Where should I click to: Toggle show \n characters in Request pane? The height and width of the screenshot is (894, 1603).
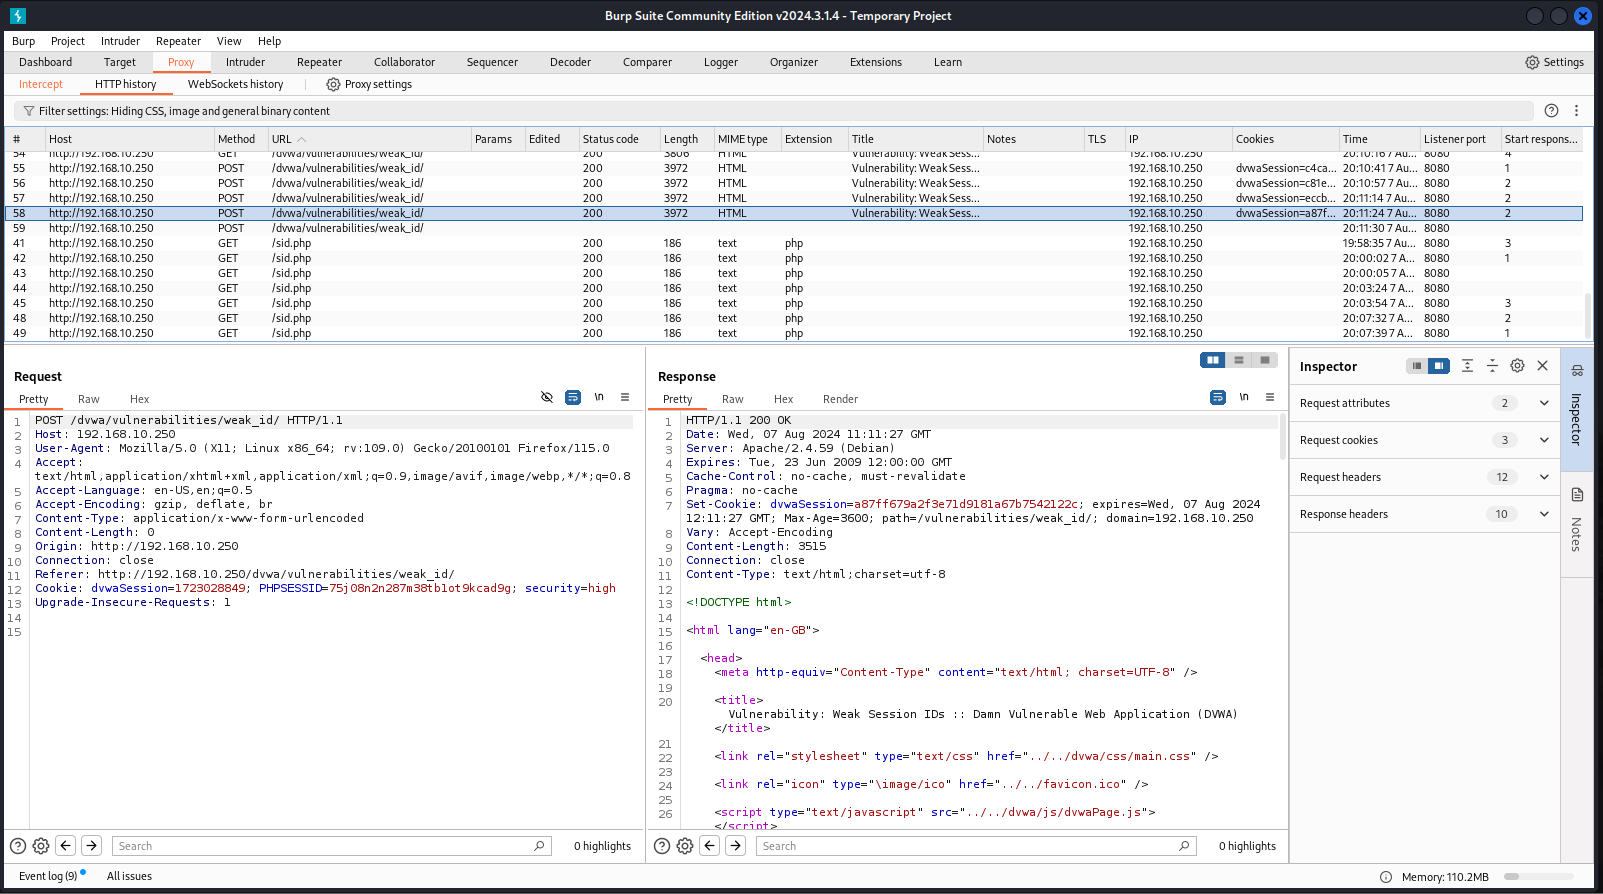click(599, 397)
